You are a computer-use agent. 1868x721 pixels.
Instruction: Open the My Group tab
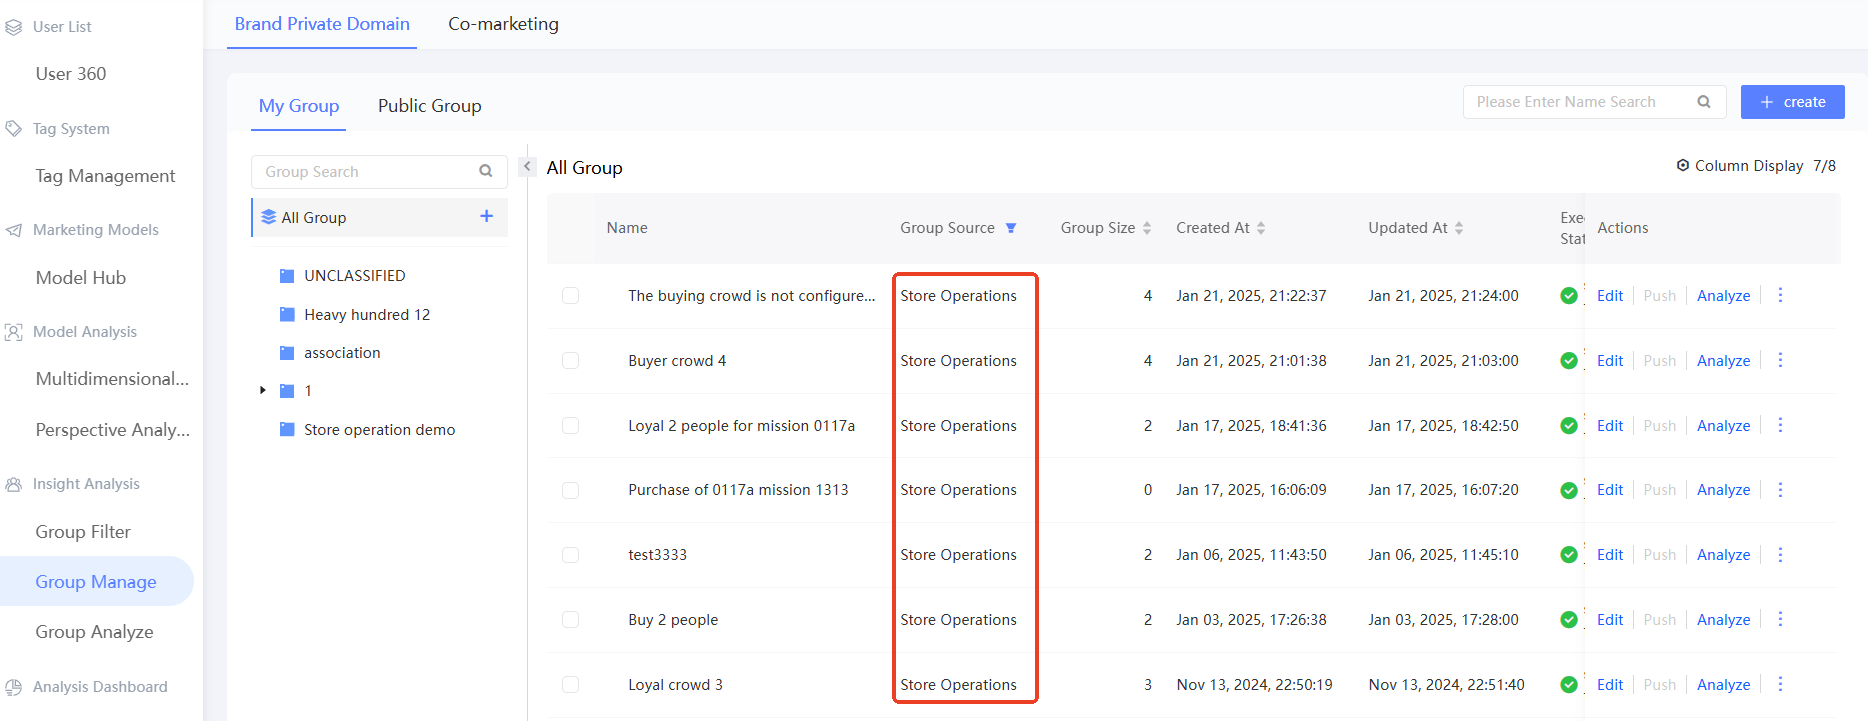point(299,106)
